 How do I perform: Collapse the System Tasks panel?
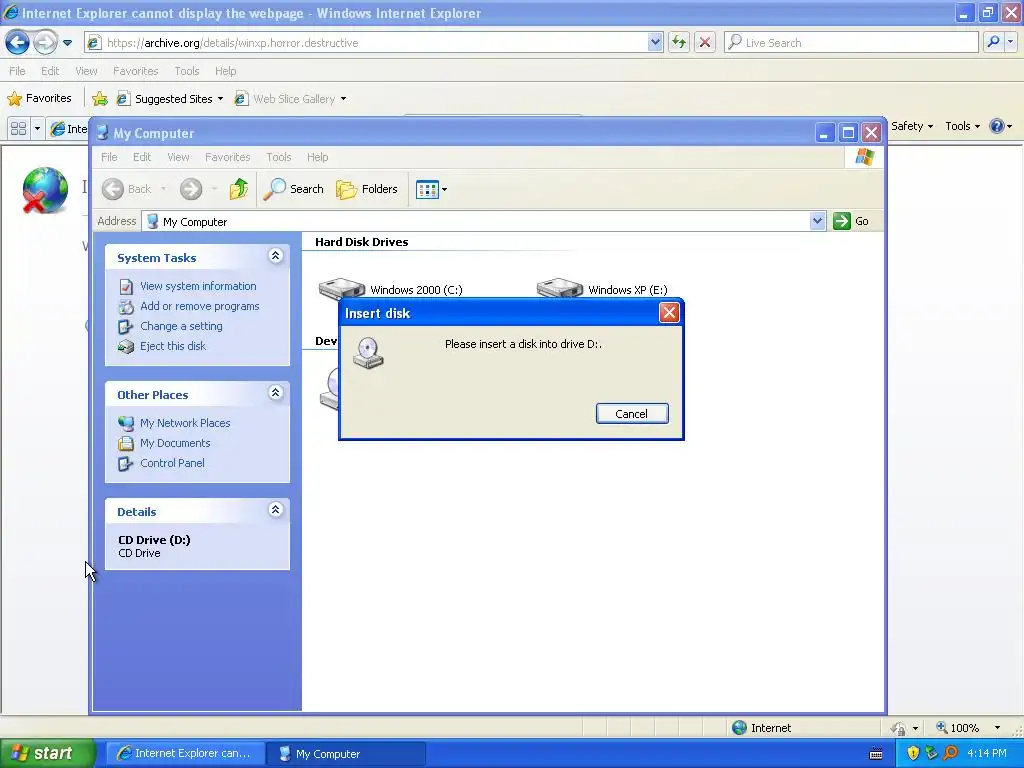(276, 256)
